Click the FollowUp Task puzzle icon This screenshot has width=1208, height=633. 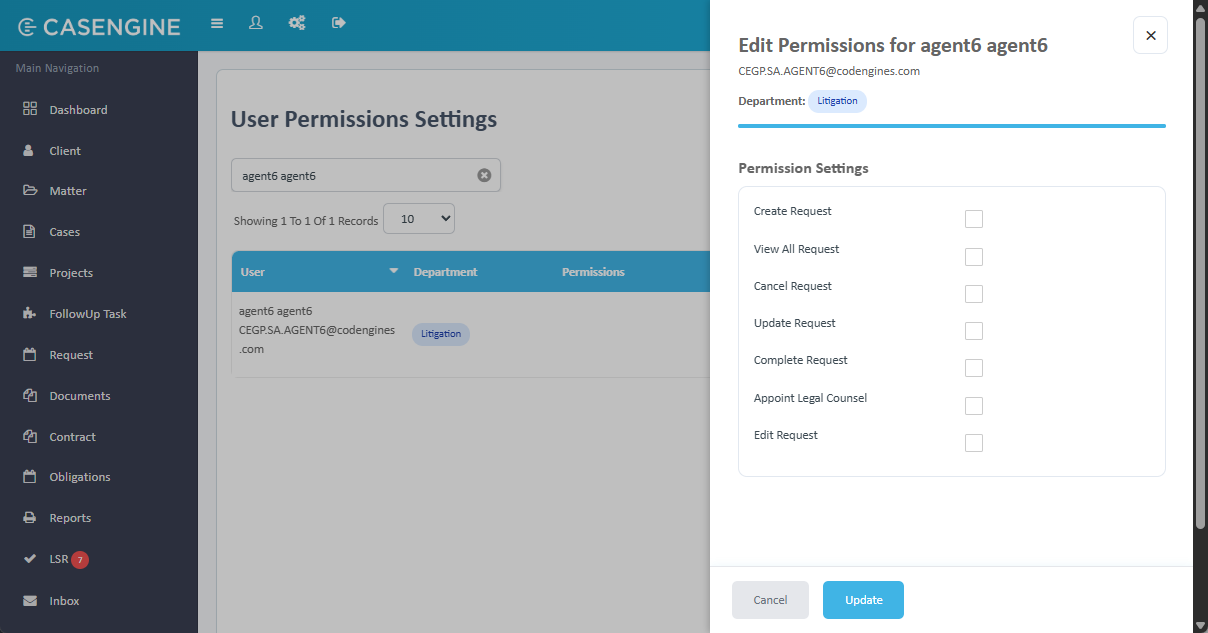(30, 313)
